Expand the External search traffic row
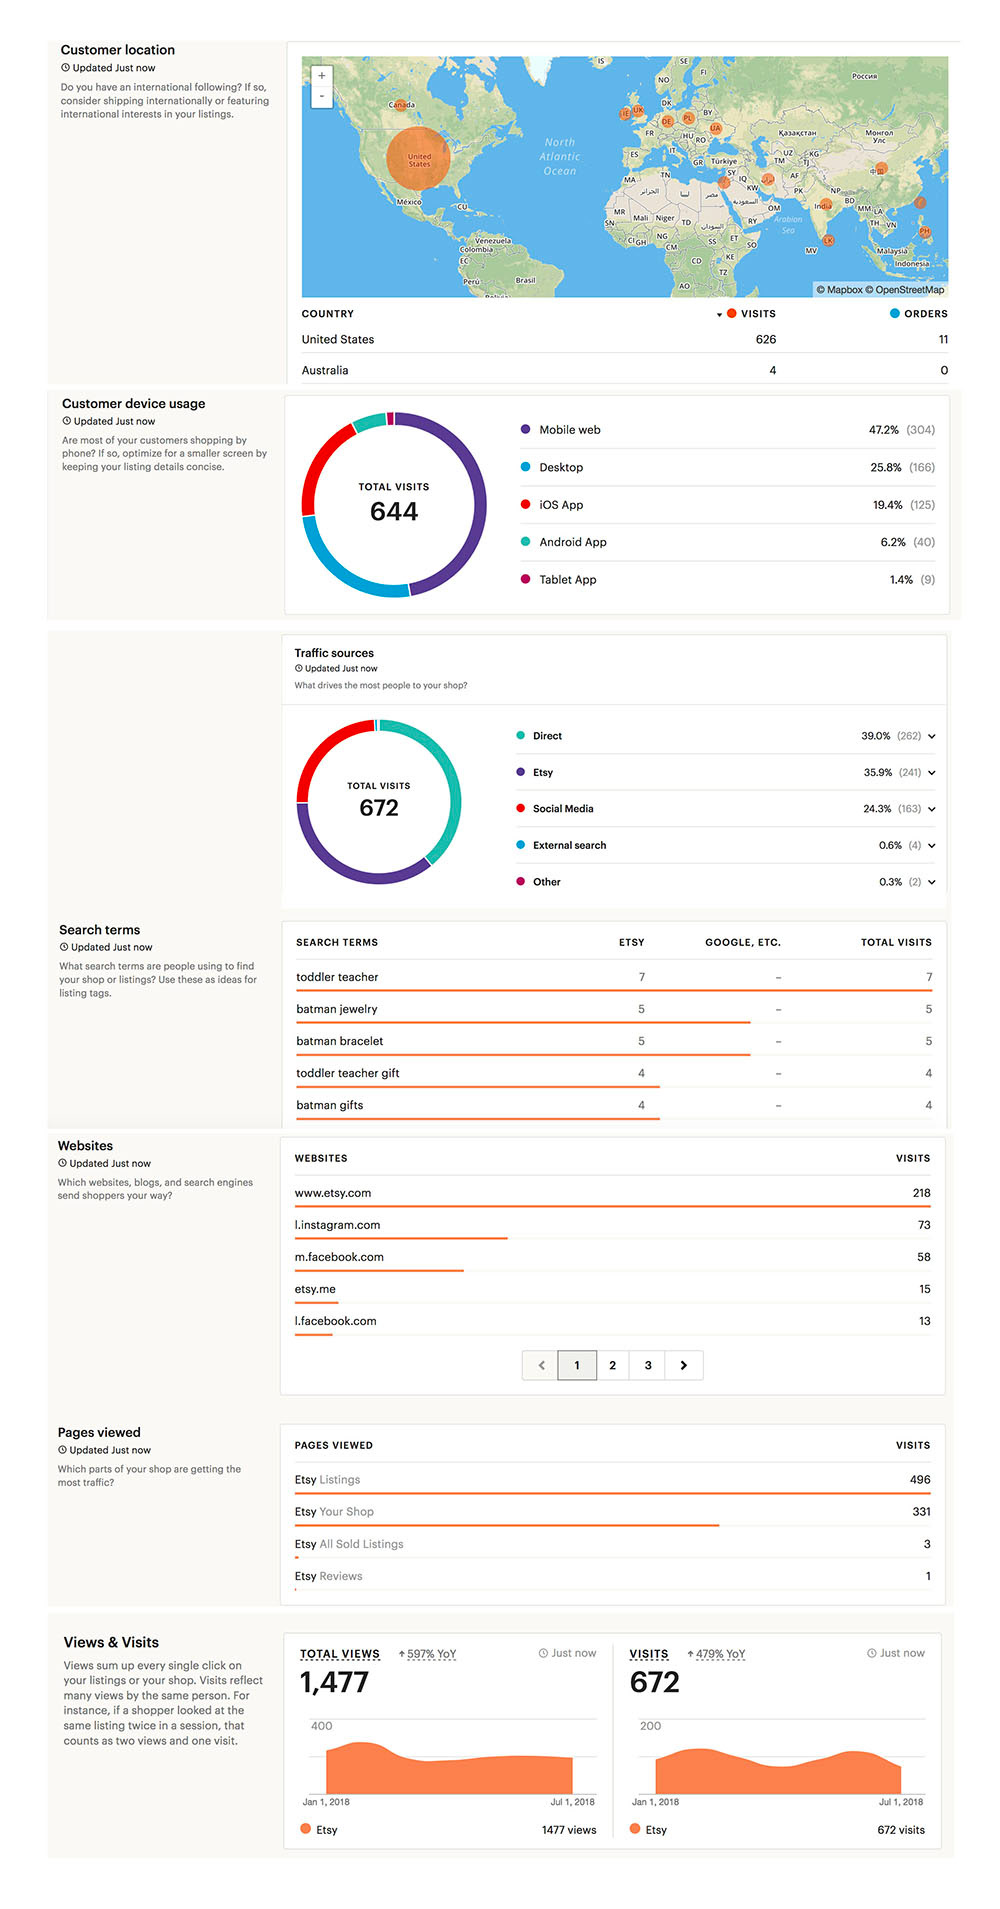This screenshot has height=1909, width=1000. (931, 846)
